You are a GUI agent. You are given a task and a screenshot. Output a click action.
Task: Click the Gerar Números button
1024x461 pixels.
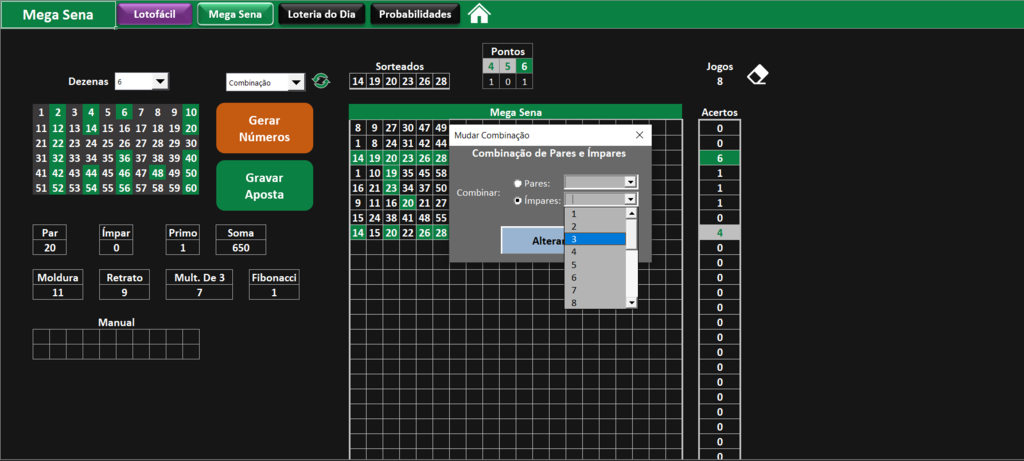tap(264, 129)
